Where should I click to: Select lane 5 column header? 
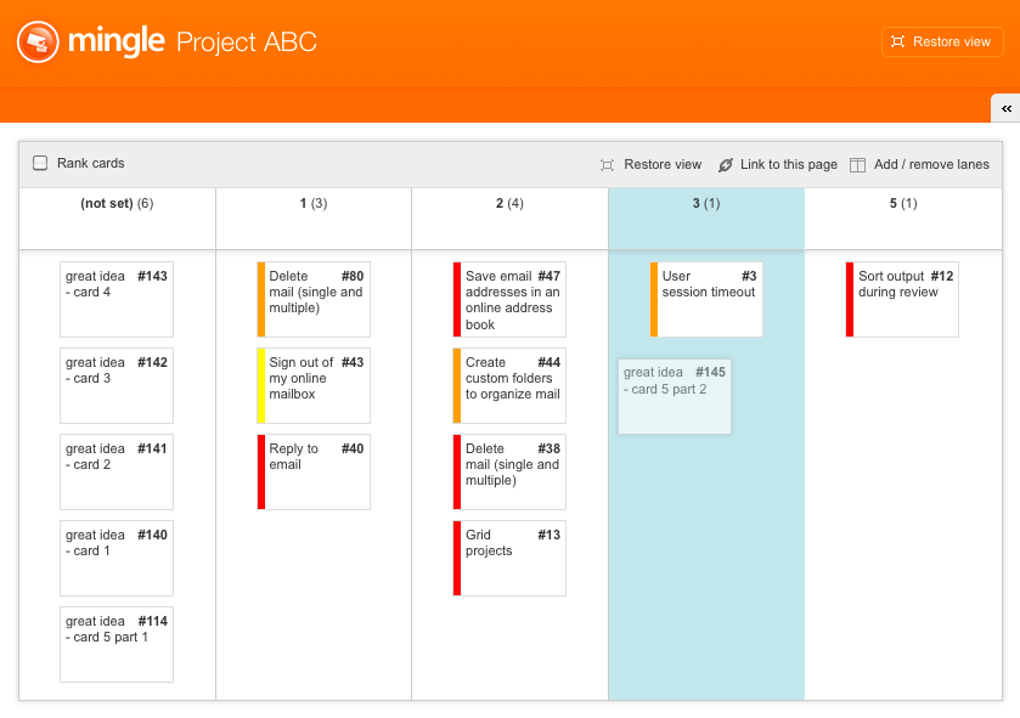click(x=902, y=204)
